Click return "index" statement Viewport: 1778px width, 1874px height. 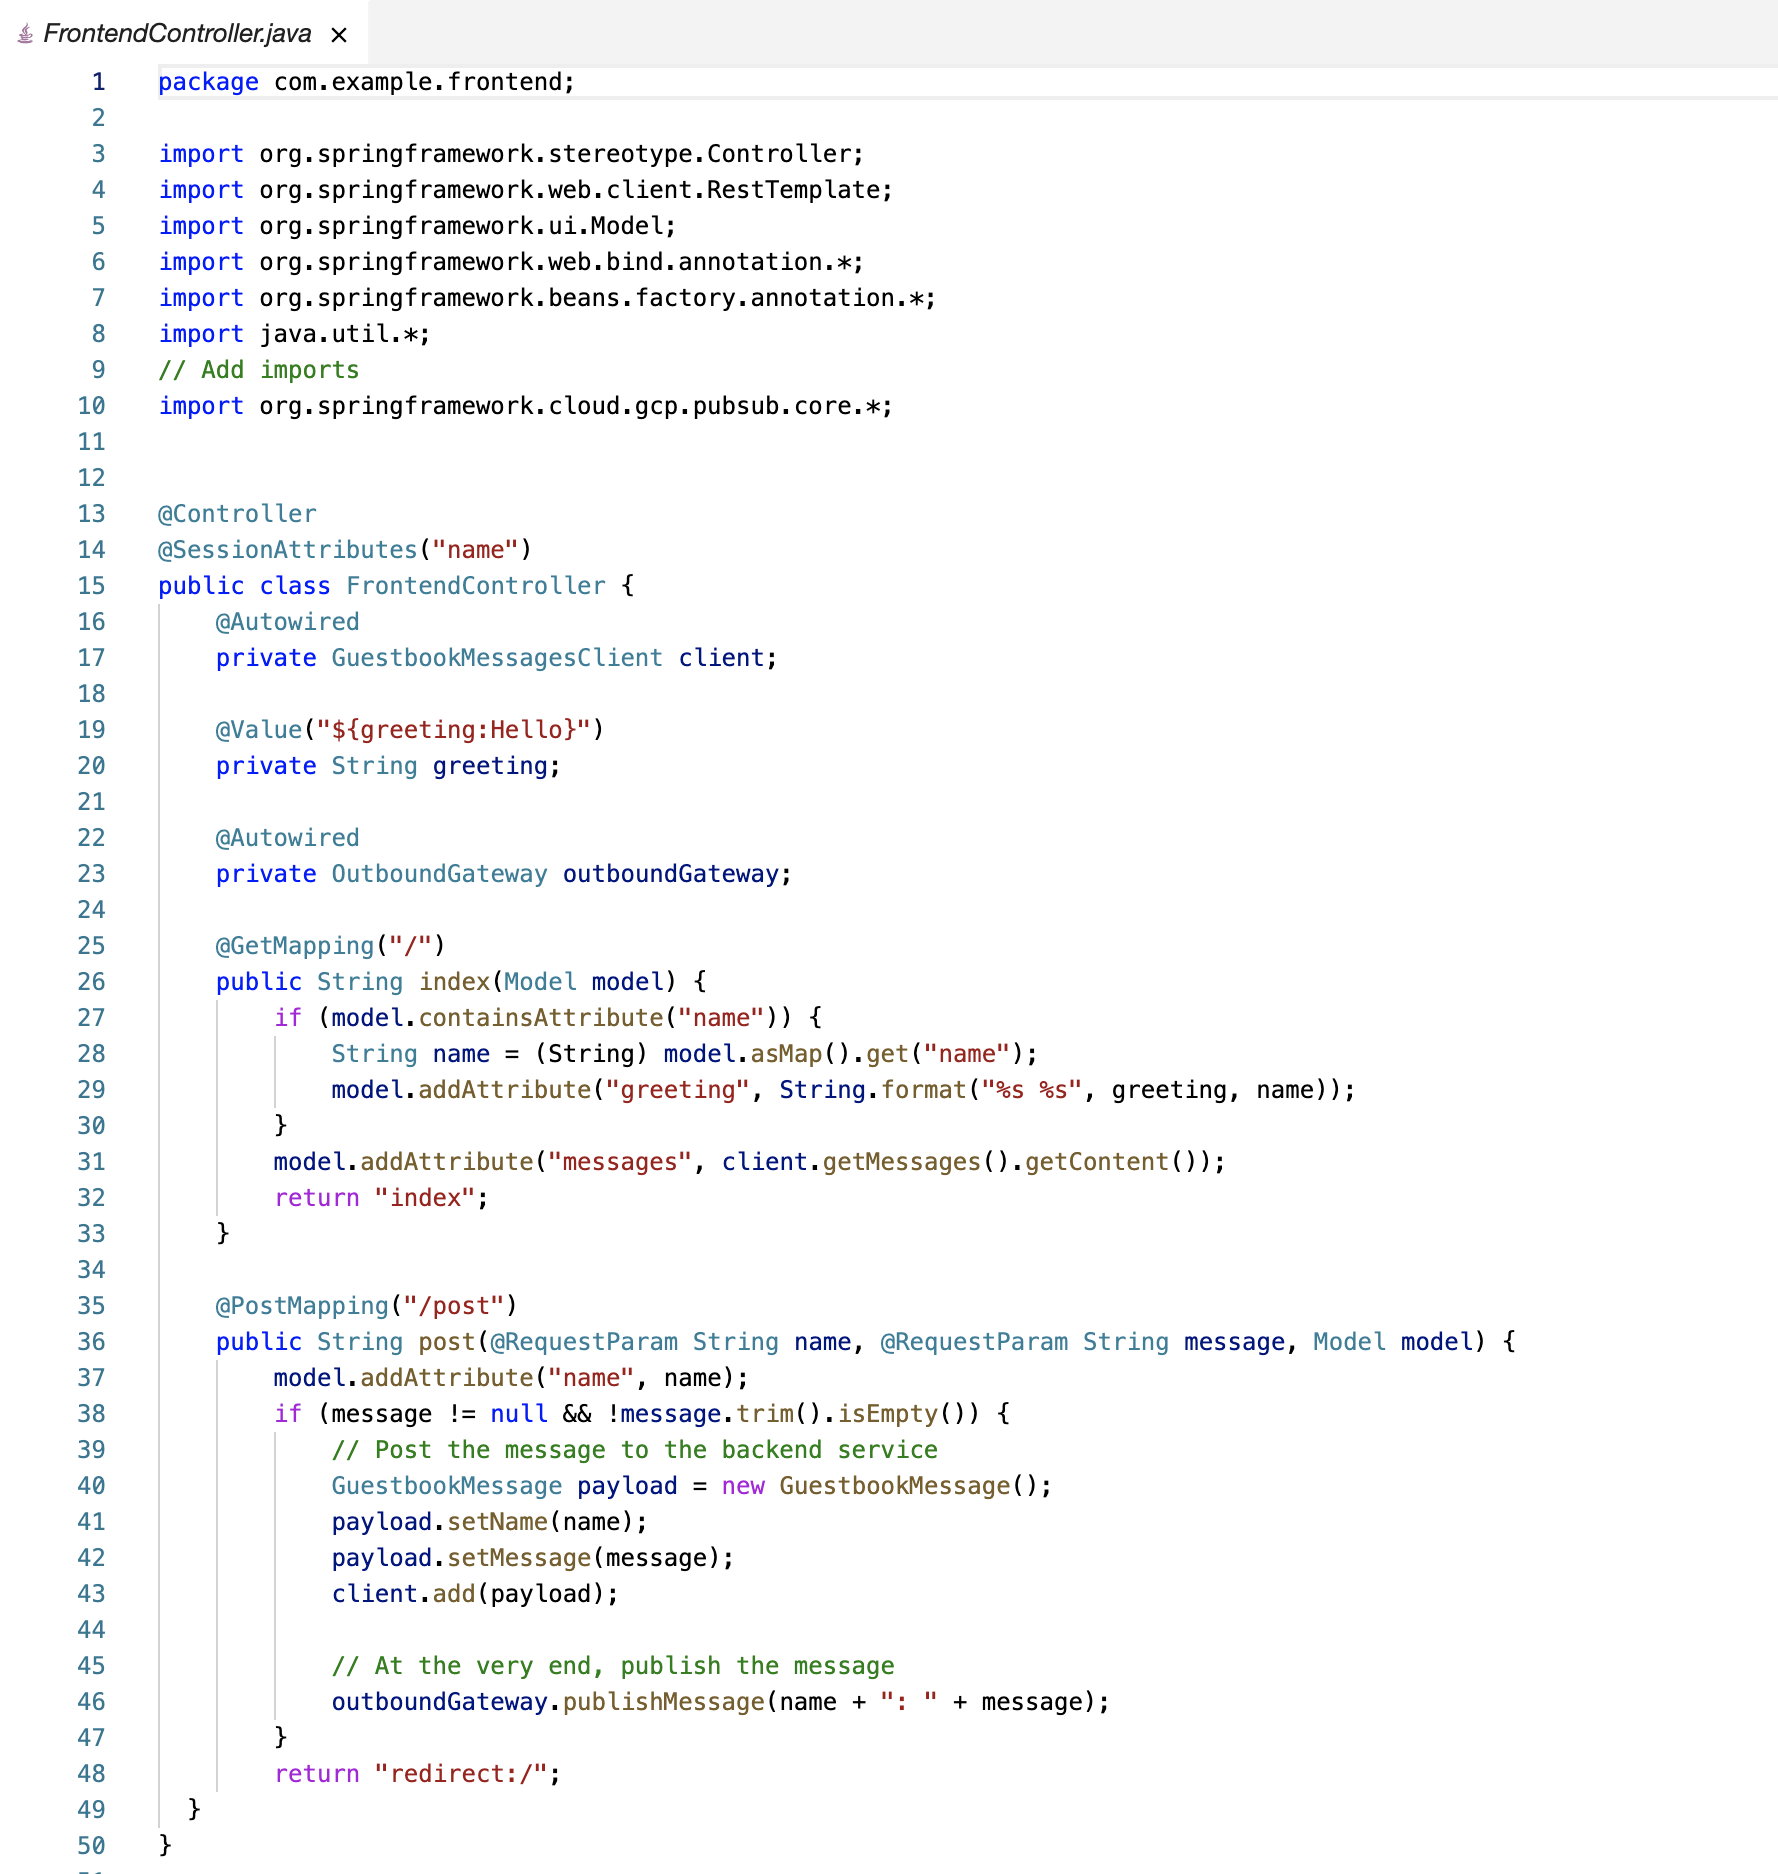(381, 1198)
